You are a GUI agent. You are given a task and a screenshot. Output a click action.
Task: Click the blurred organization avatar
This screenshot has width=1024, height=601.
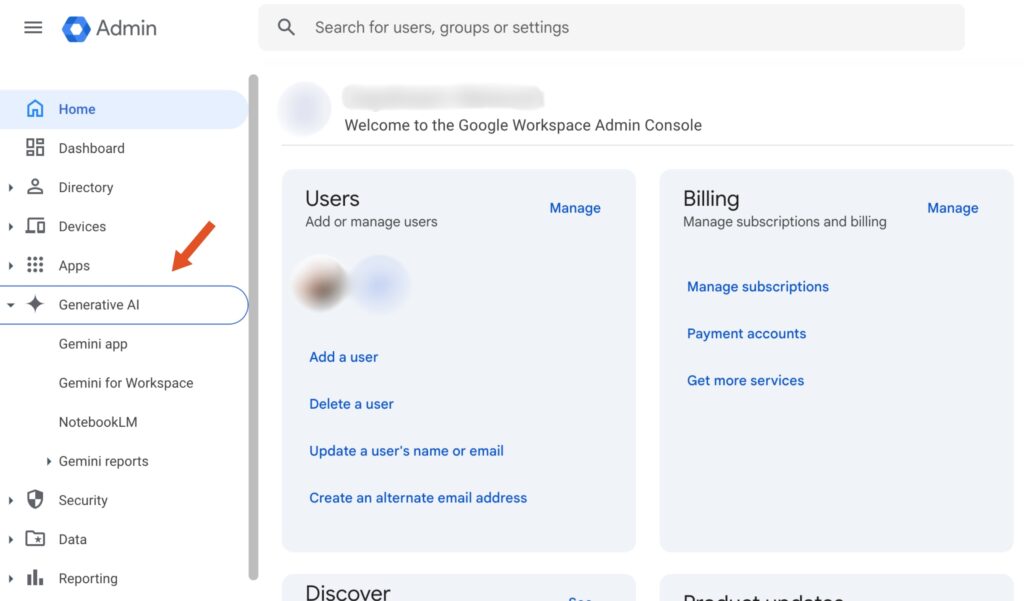304,109
